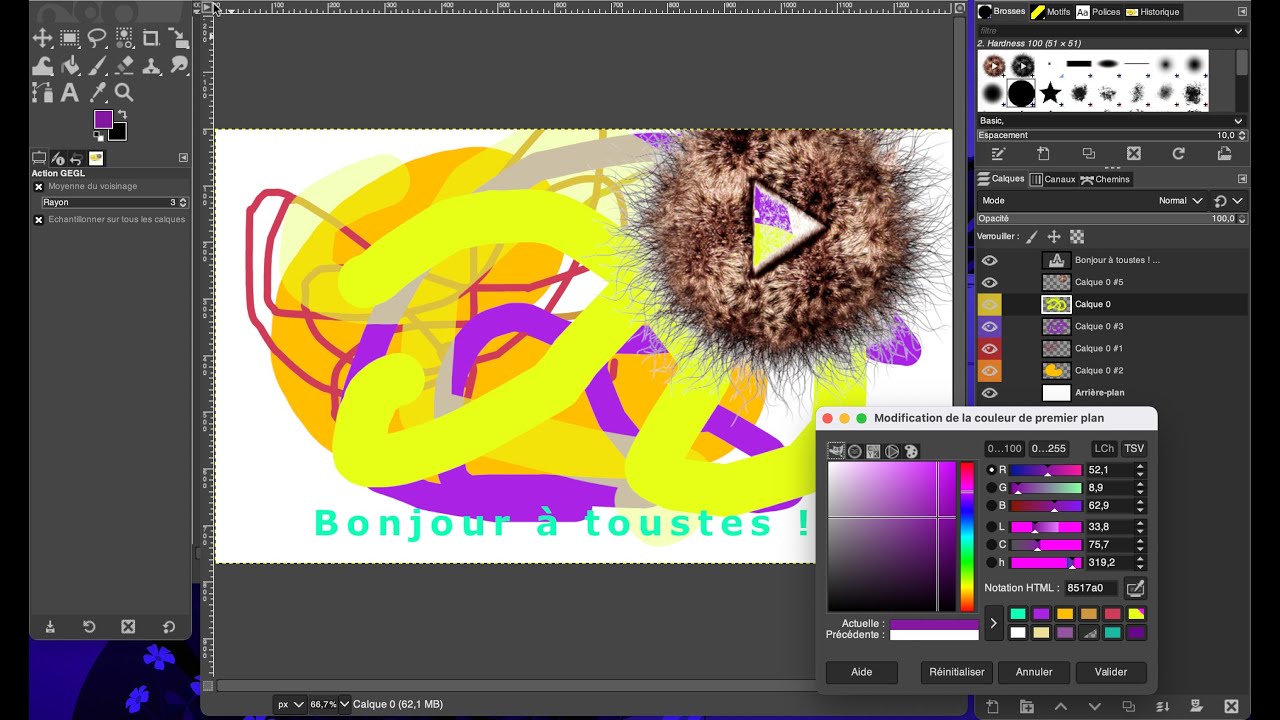
Task: Pick screen color with eyedropper beside HTML notation
Action: tap(1135, 588)
